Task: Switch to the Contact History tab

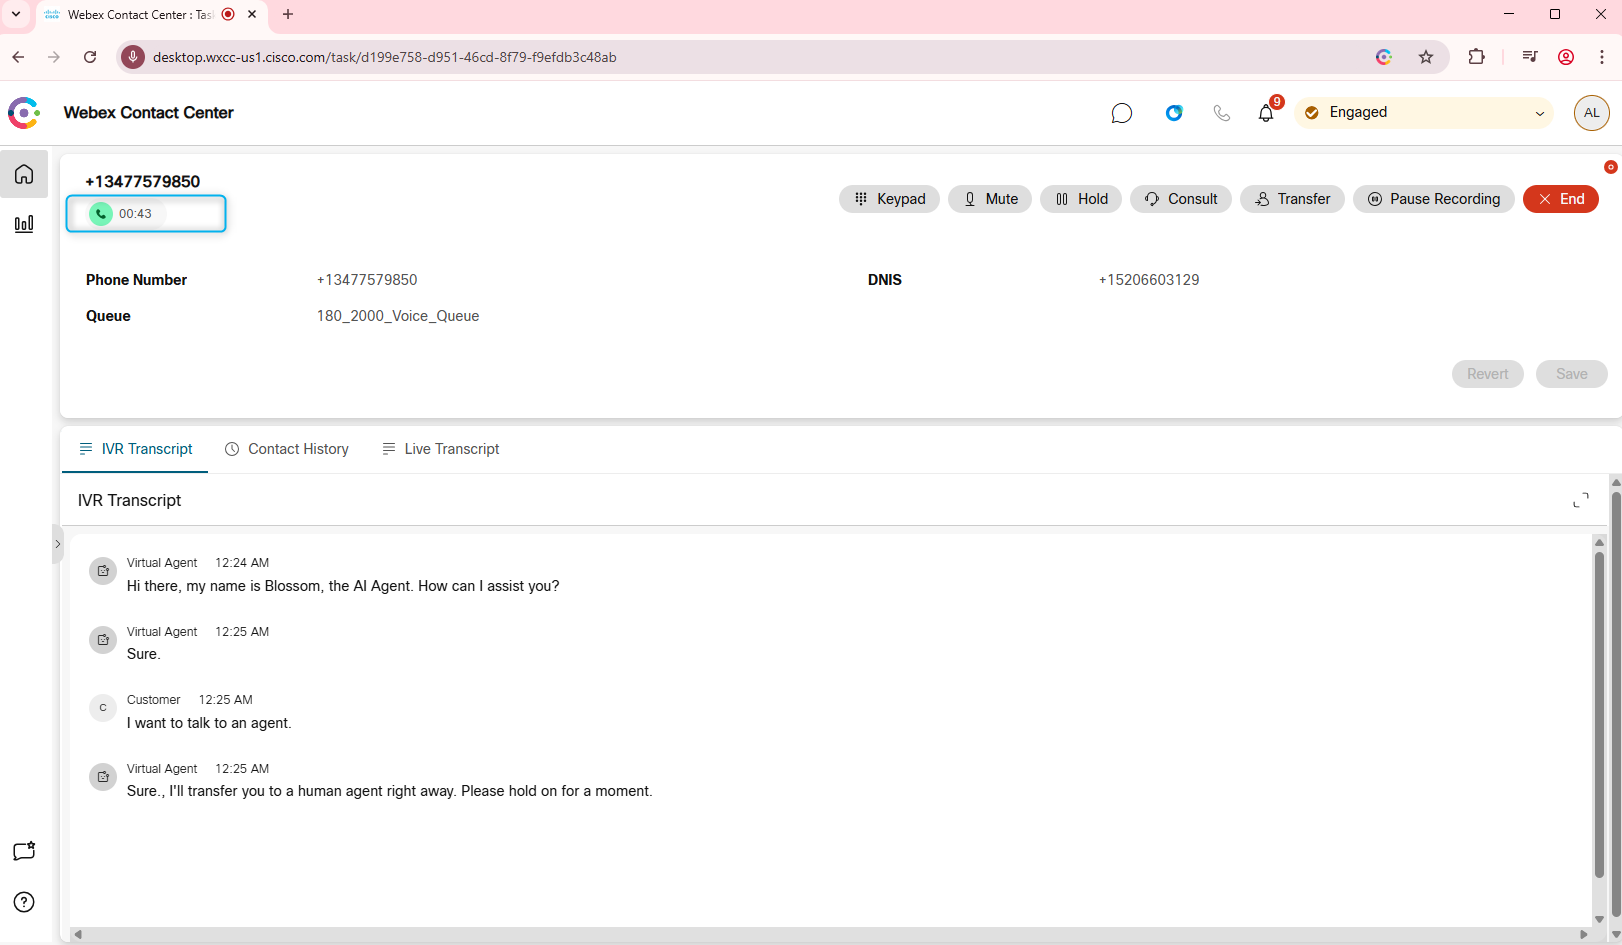Action: point(287,449)
